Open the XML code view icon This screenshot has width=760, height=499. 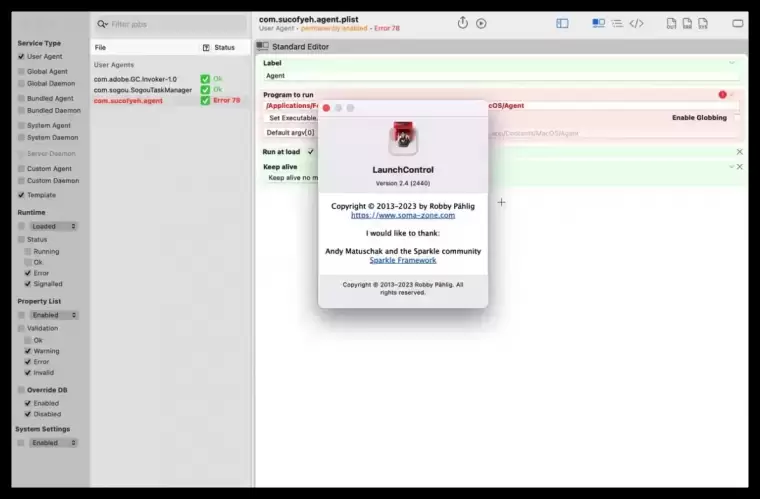(x=636, y=23)
